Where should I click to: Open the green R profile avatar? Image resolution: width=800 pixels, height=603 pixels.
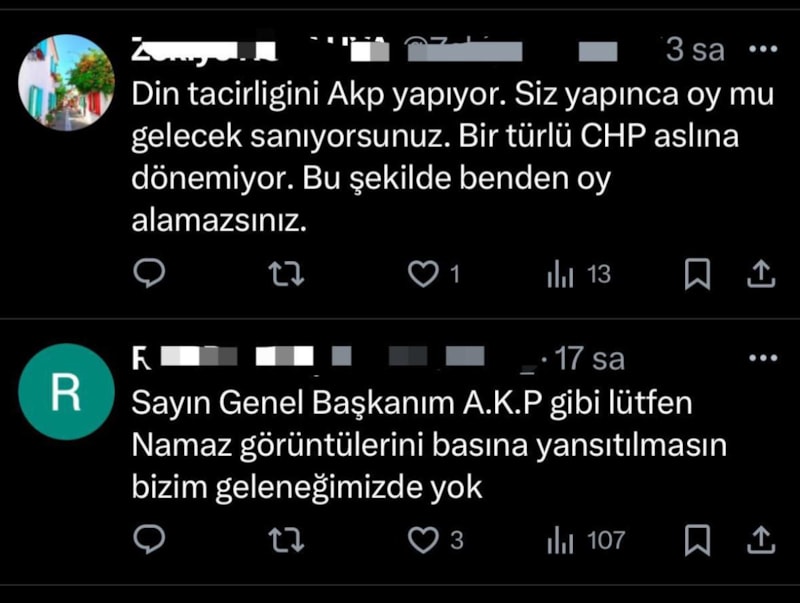66,392
